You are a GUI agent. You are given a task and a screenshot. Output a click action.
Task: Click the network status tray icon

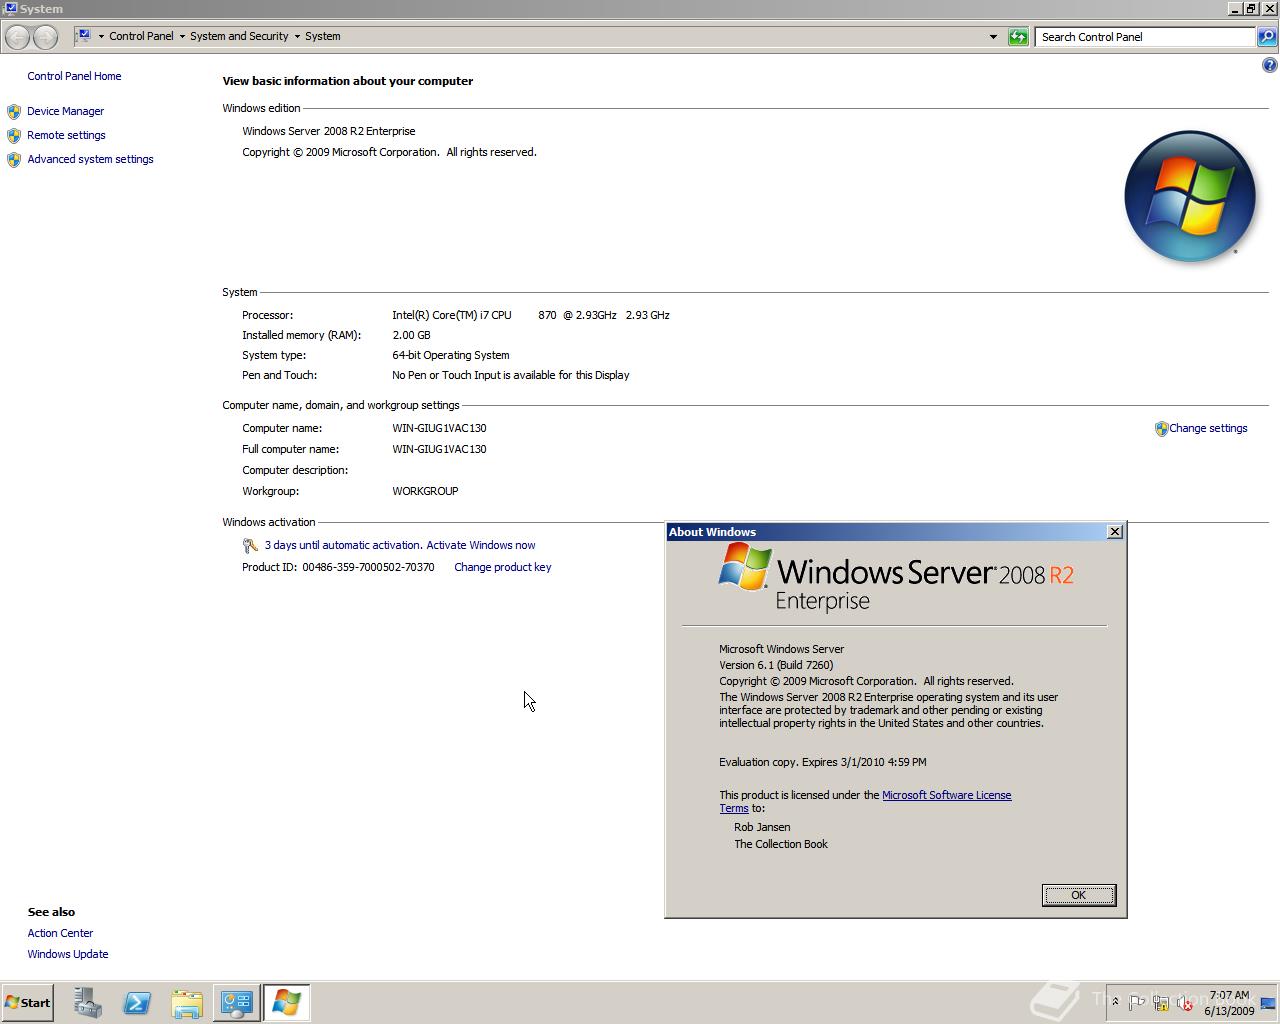coord(1160,1003)
